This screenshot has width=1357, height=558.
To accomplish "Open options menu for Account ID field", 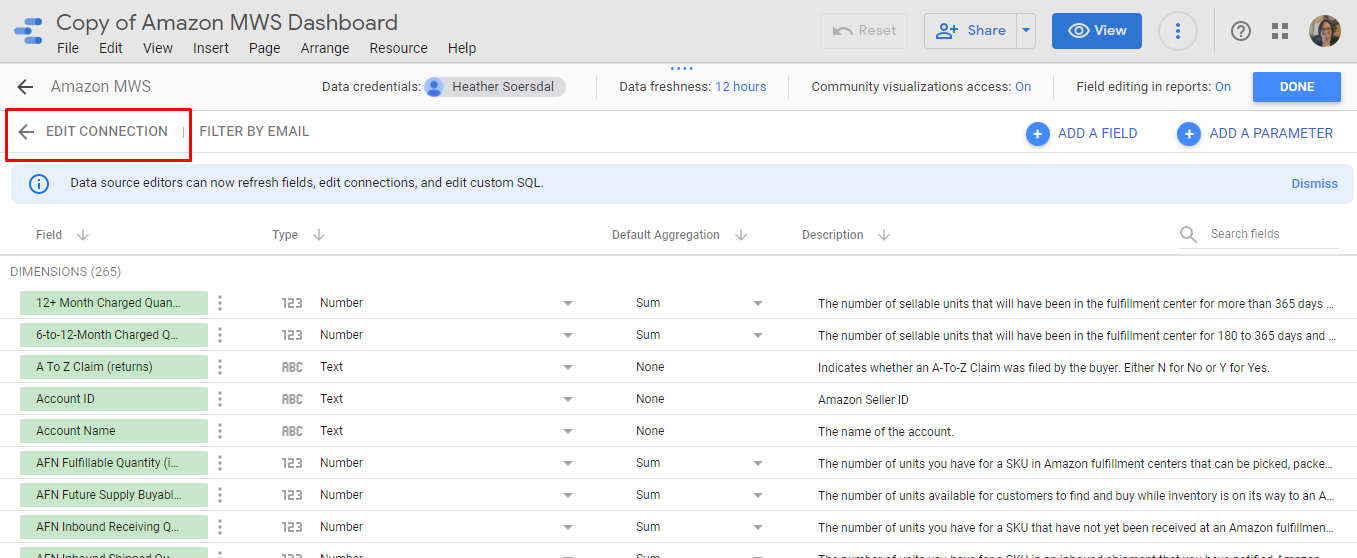I will (x=220, y=399).
